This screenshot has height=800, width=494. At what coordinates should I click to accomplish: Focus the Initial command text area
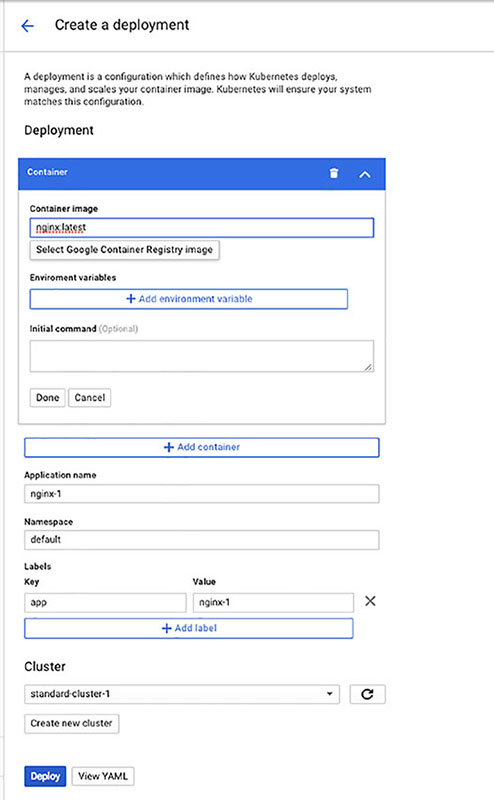point(202,356)
